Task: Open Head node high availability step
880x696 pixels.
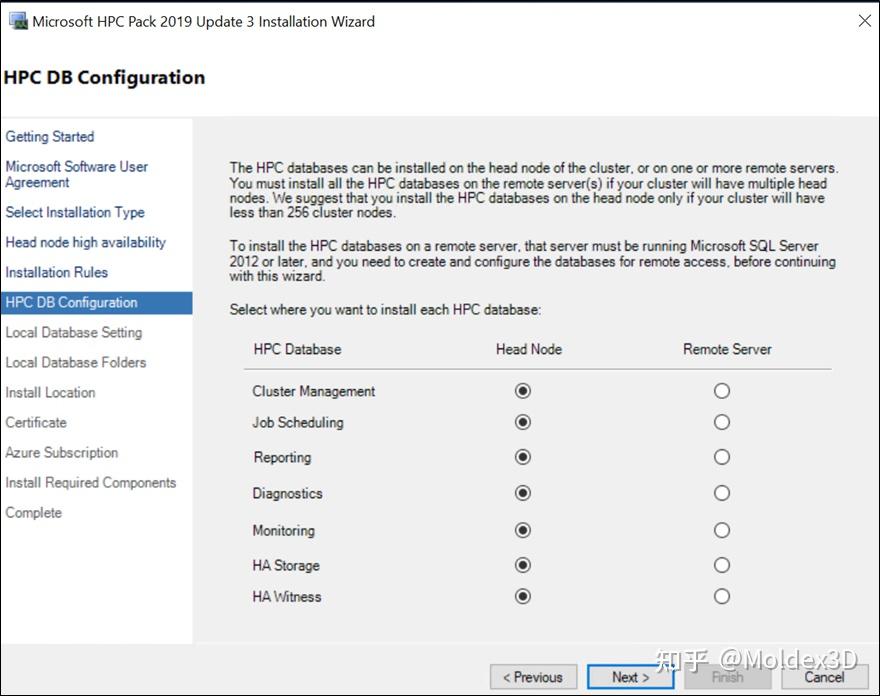Action: tap(86, 242)
